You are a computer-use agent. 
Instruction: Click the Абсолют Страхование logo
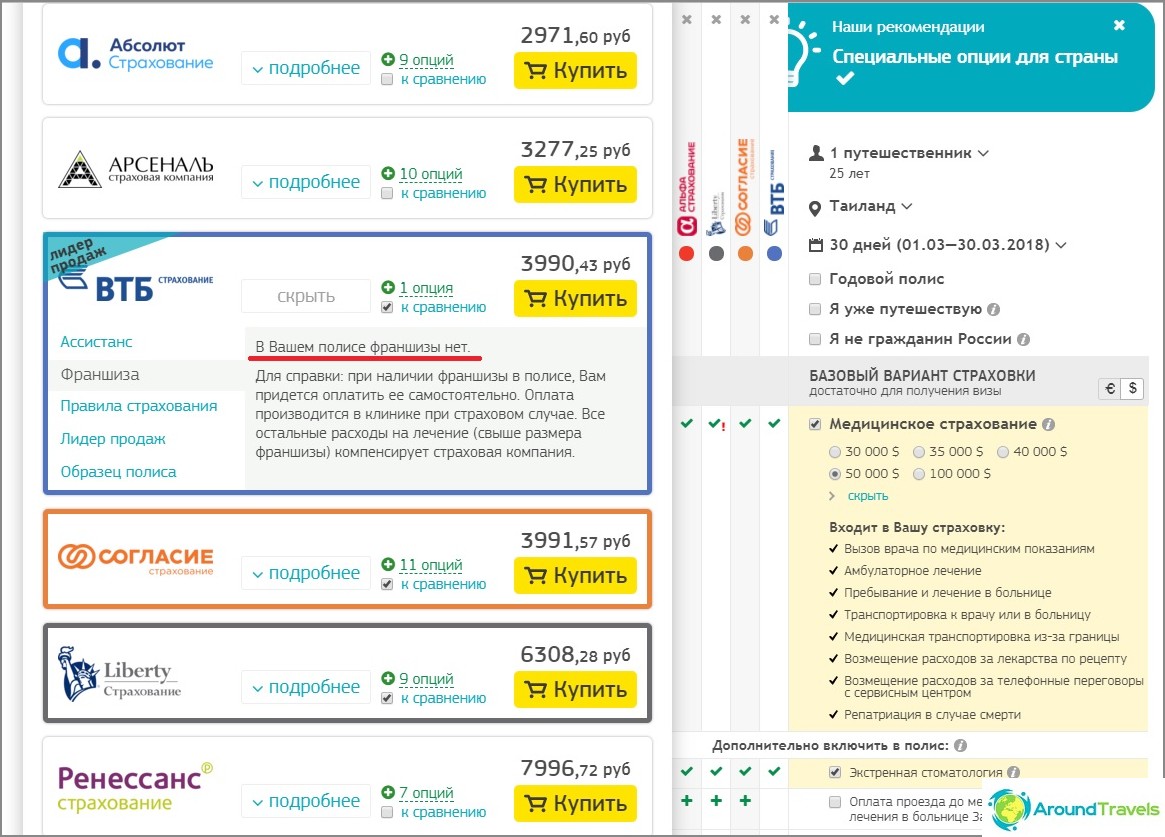point(135,54)
